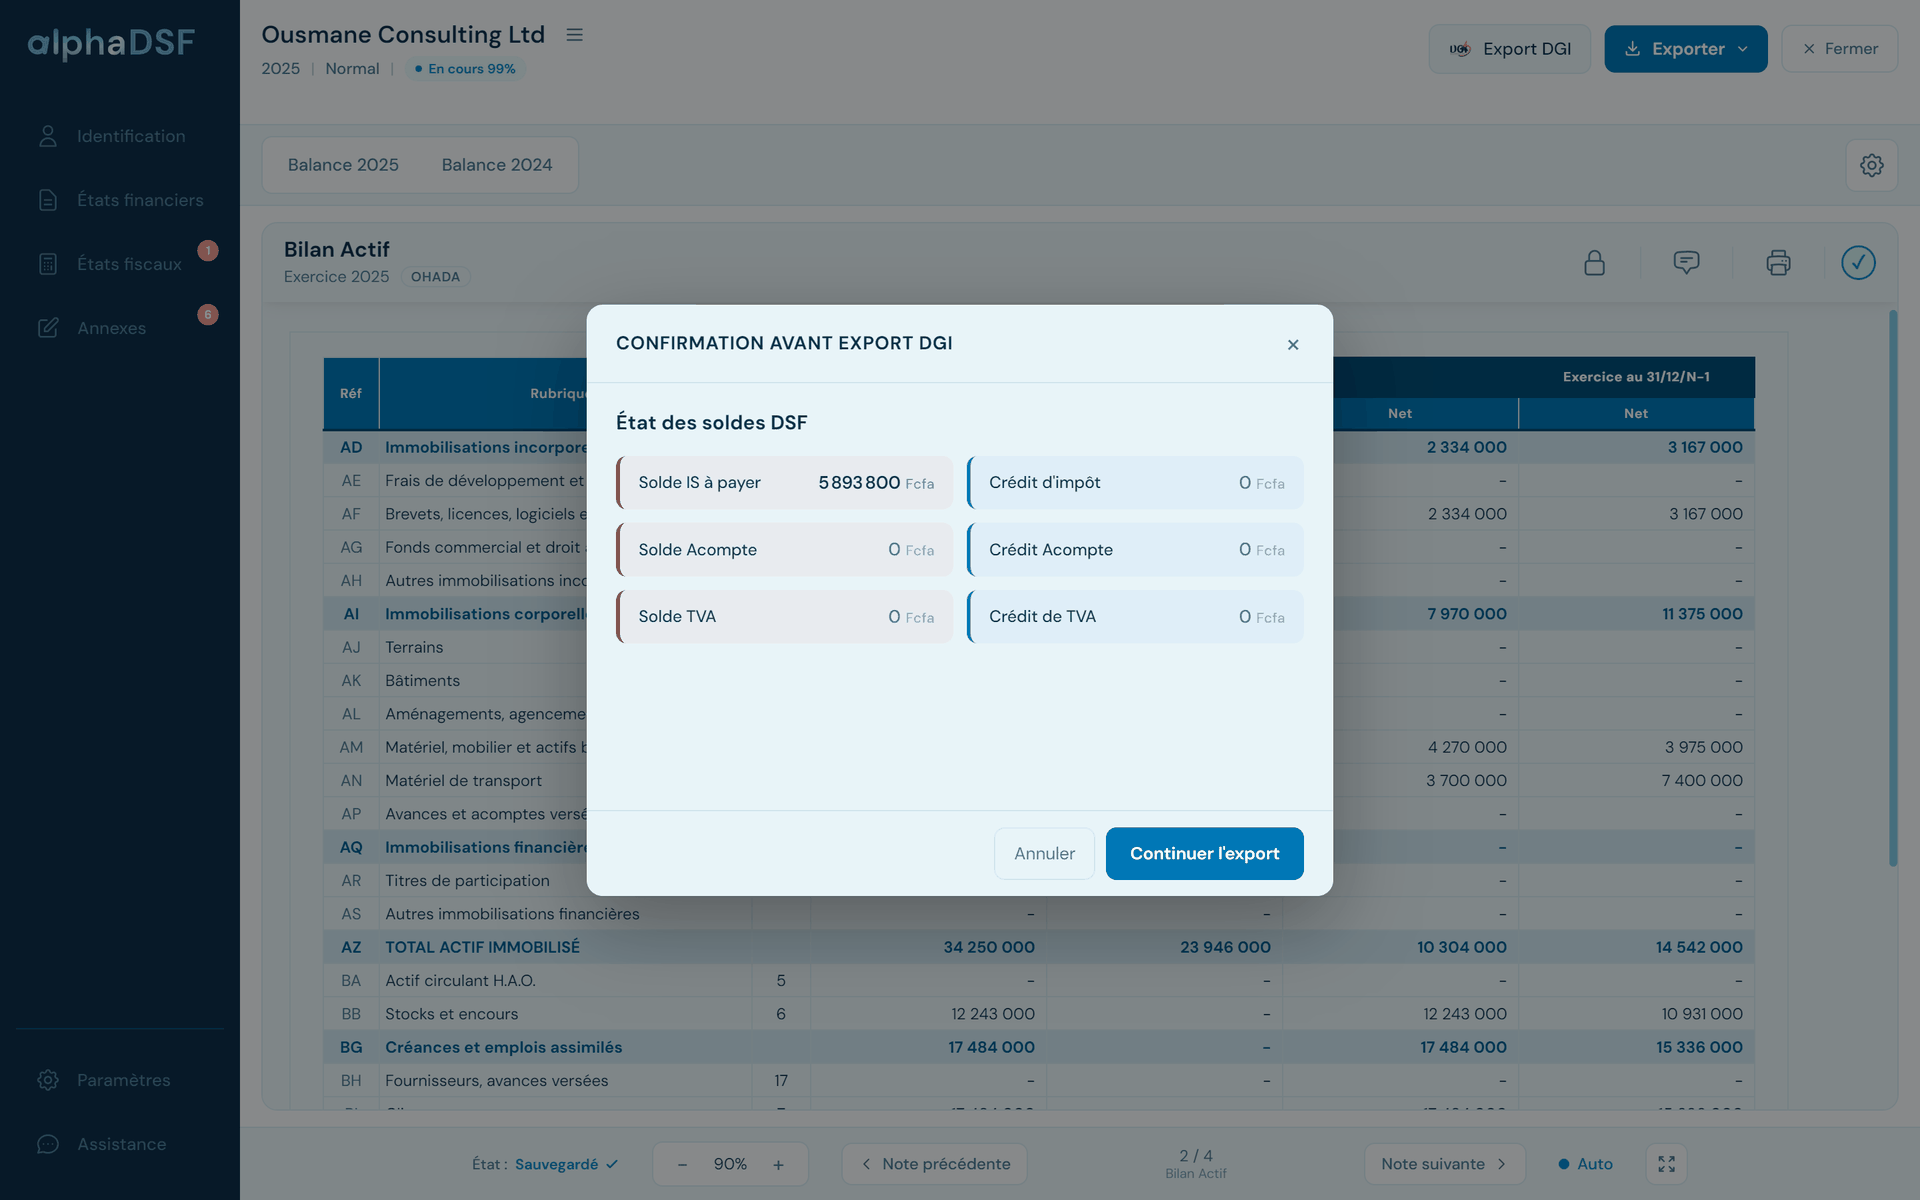Screen dimensions: 1920x1200
Task: Go to États financiers in the sidebar
Action: coord(120,200)
